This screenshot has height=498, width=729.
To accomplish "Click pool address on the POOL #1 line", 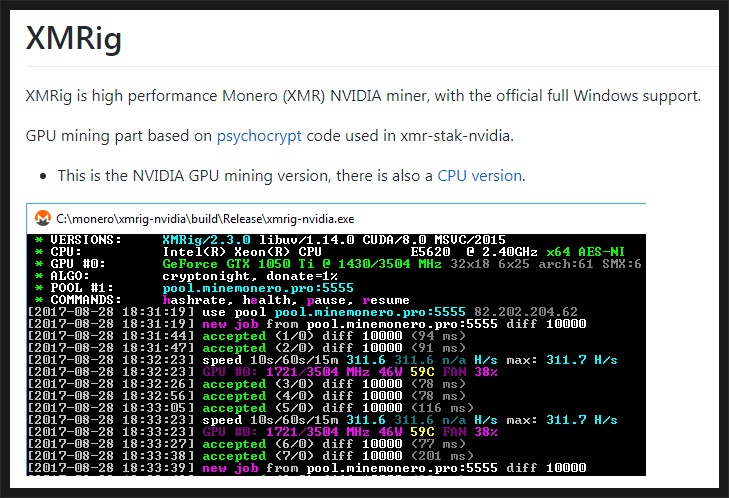I will pos(258,288).
